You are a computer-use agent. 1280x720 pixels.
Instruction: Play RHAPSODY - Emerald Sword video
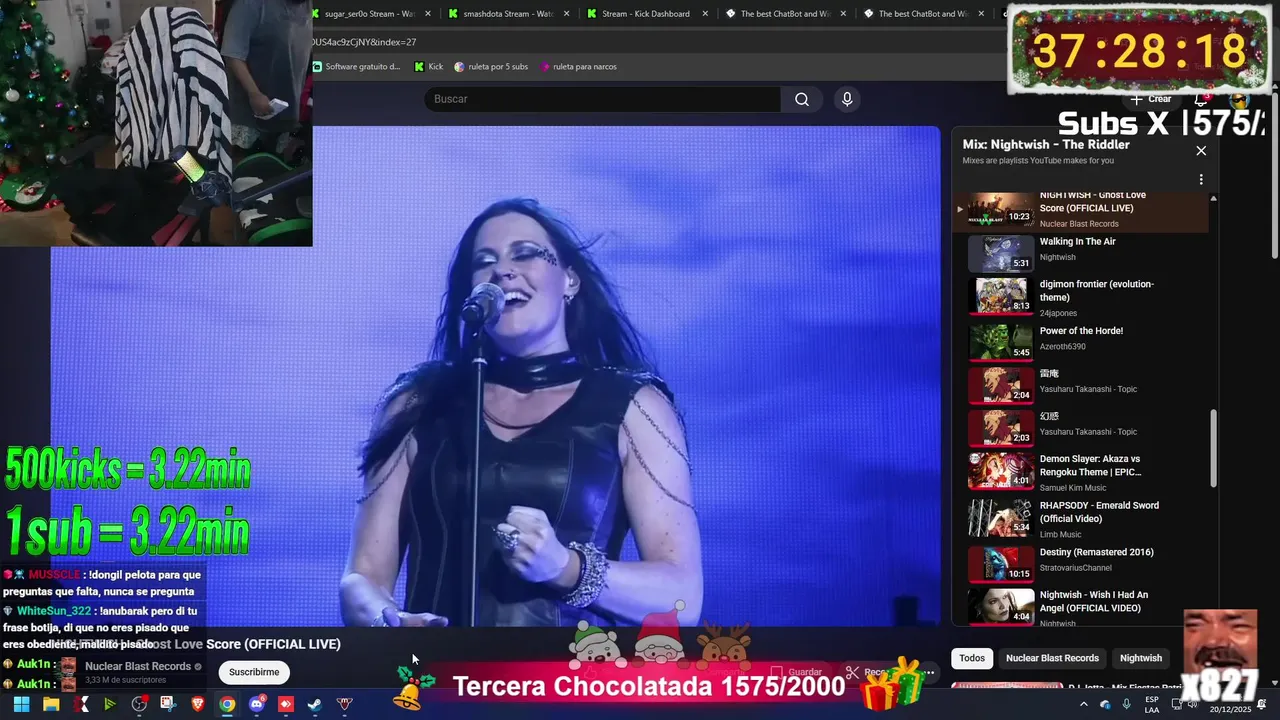point(1080,518)
